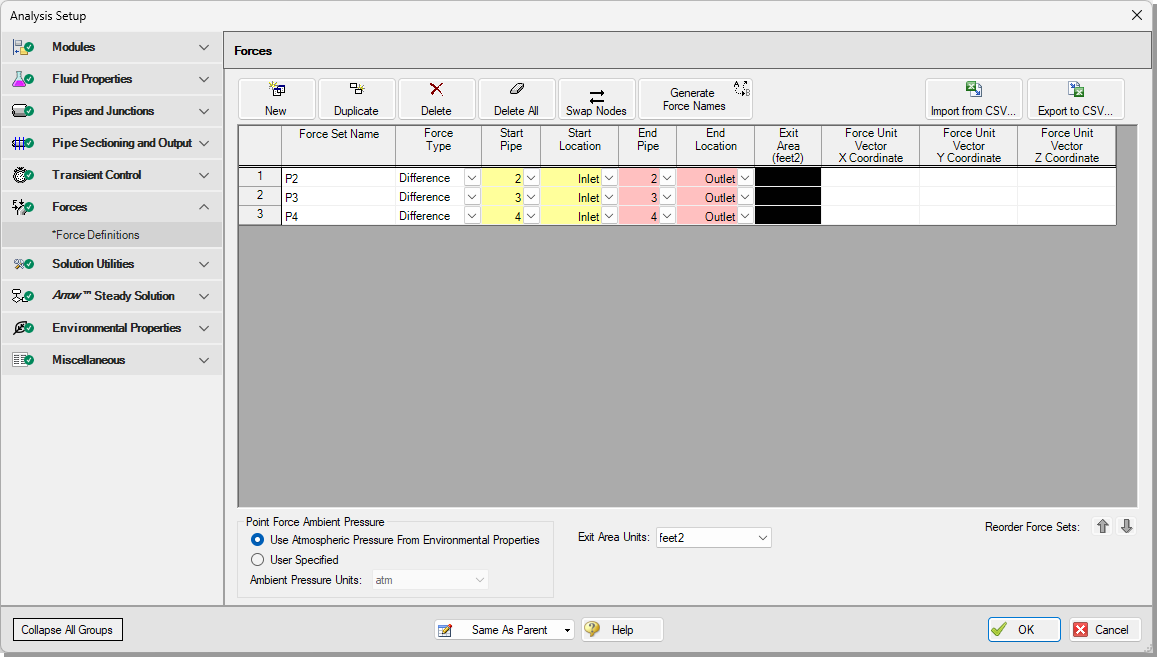Click the black Exit Area cell for P2

pos(787,178)
